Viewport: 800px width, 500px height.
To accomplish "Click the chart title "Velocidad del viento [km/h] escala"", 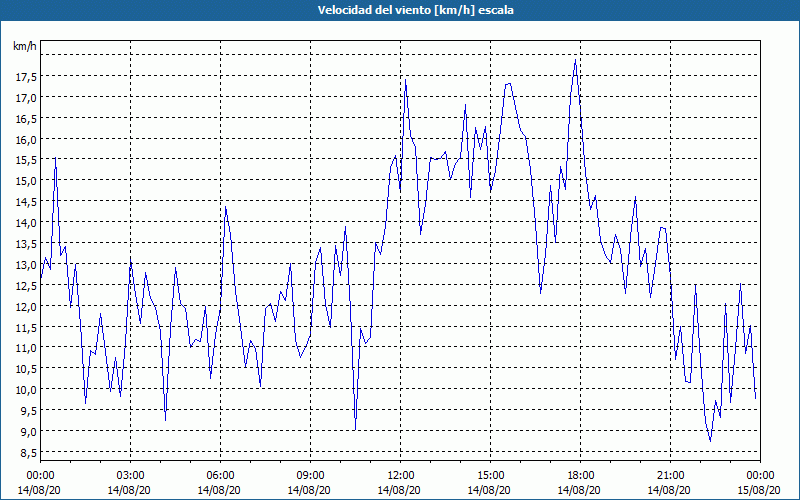I will tap(415, 10).
